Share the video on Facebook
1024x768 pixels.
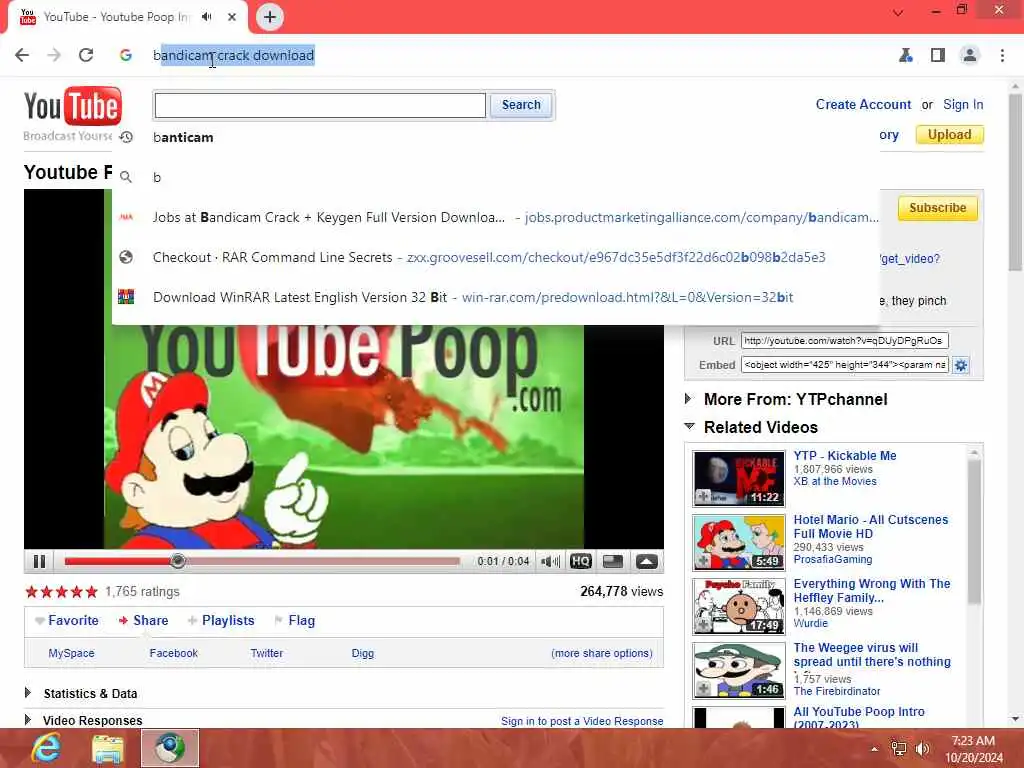coord(173,653)
